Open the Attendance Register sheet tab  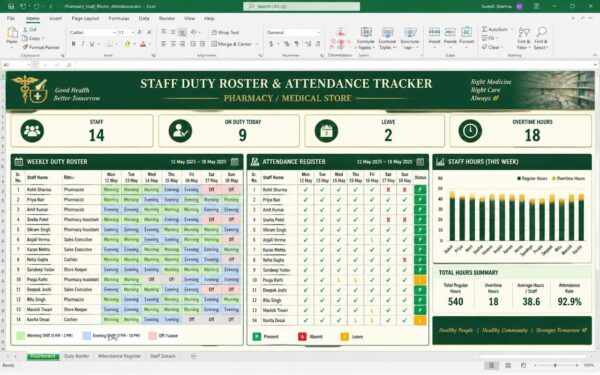pos(119,356)
